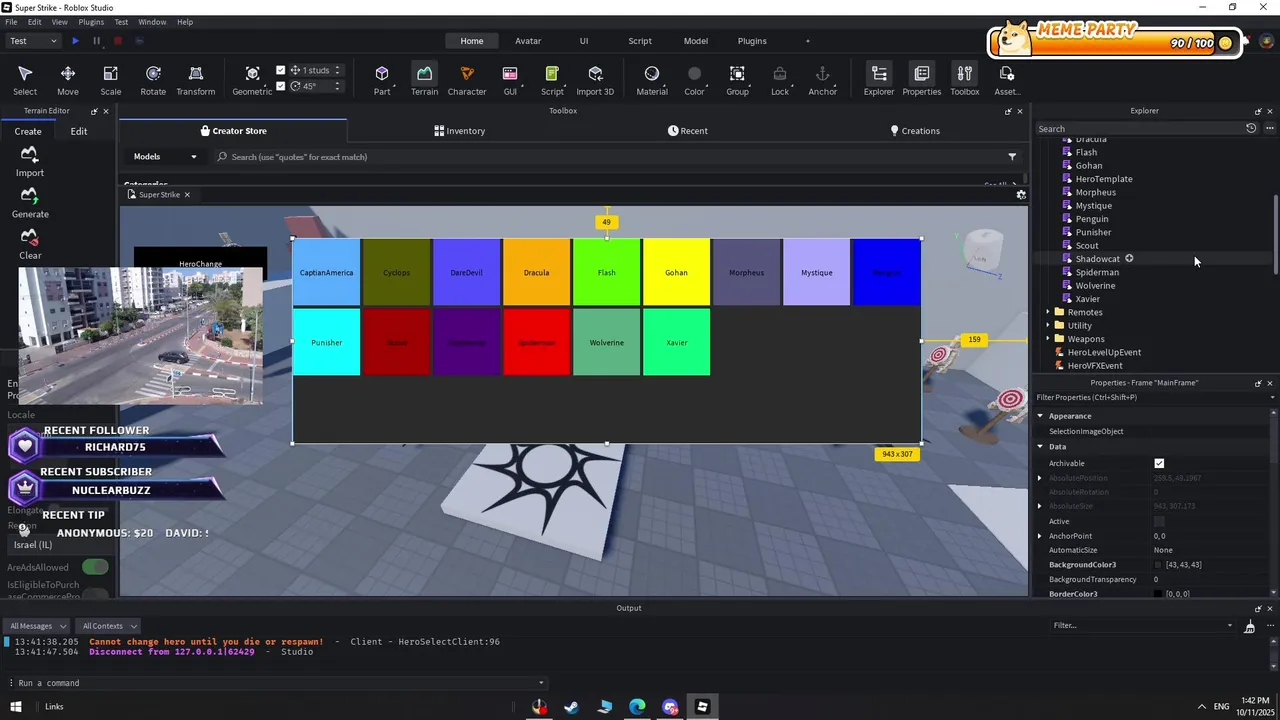Open the Geometric collisions mode button
The width and height of the screenshot is (1280, 720).
pyautogui.click(x=252, y=80)
